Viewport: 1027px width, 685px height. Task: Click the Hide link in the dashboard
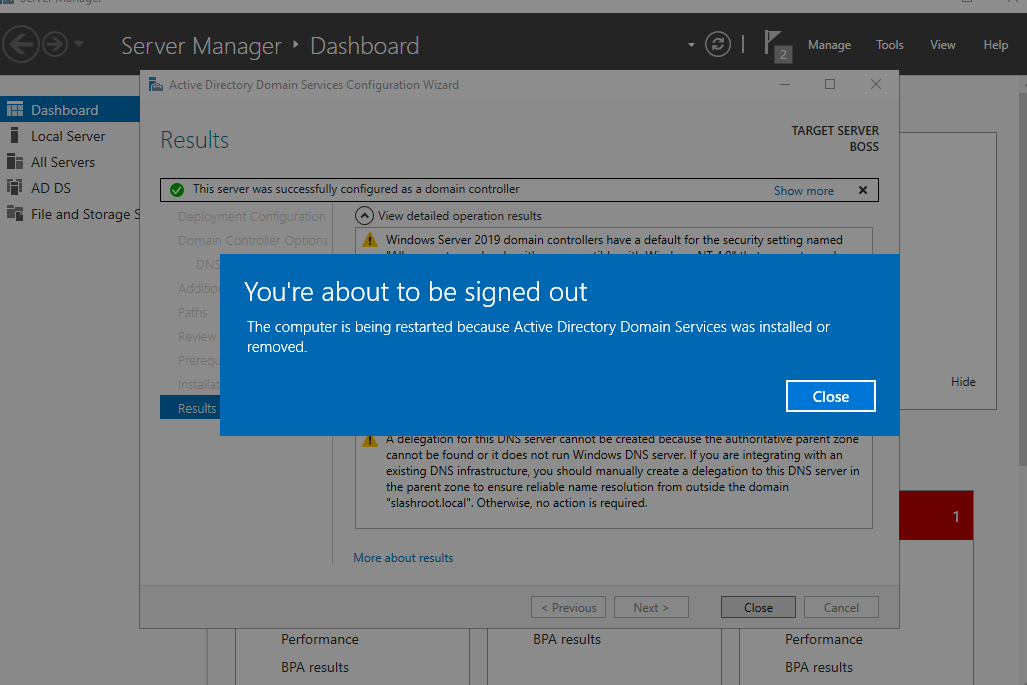point(963,382)
